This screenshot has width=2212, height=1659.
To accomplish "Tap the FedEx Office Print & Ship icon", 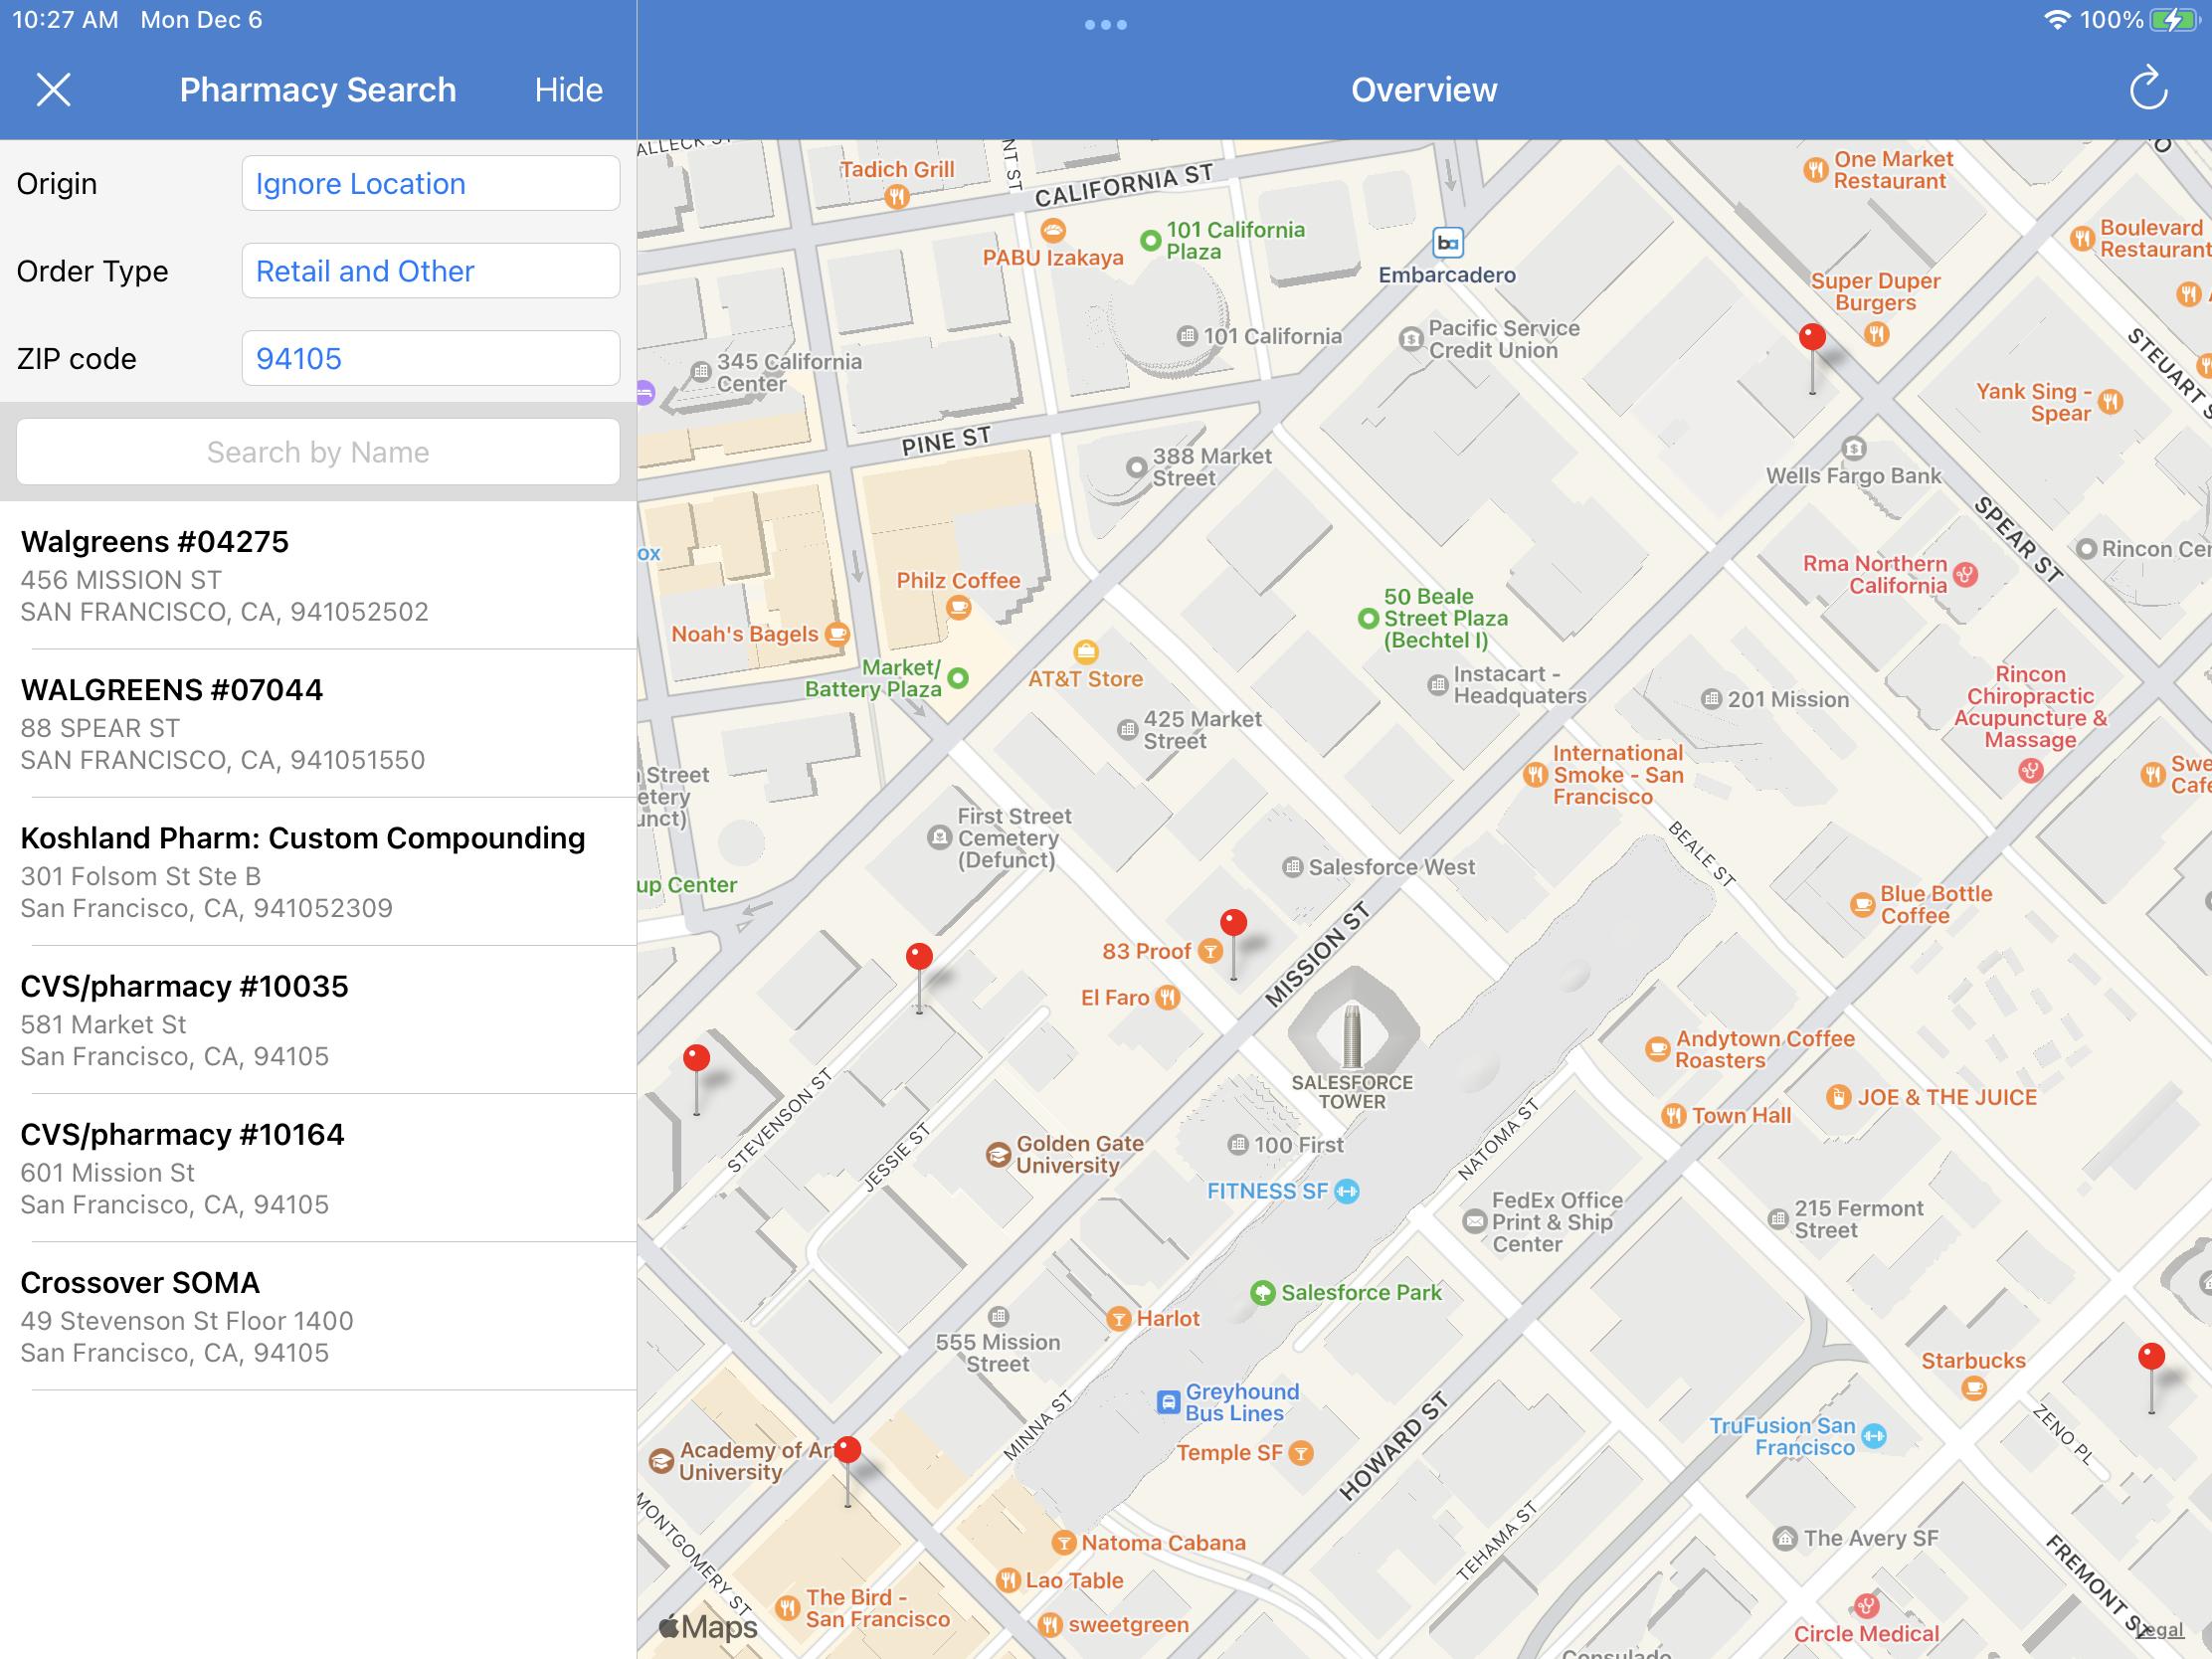I will click(1475, 1221).
